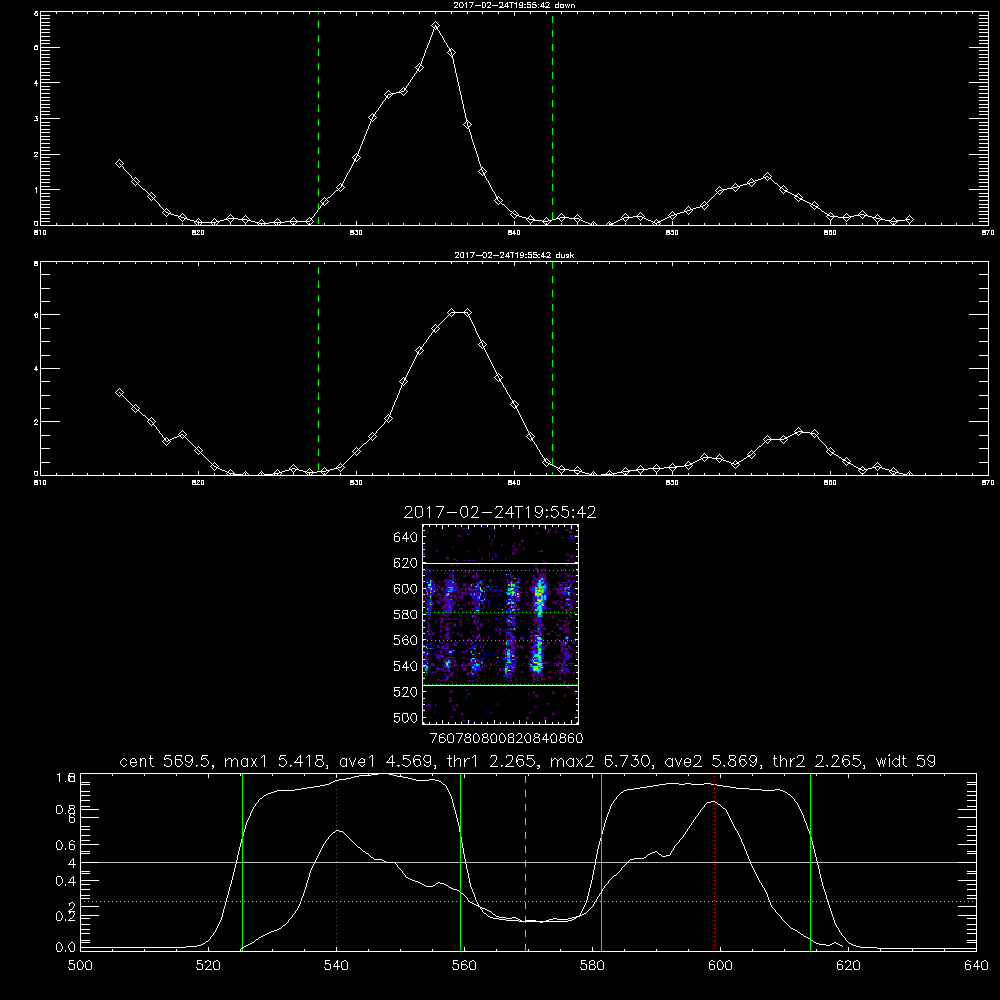Click solid green line near 581 in bottom plot
The width and height of the screenshot is (1000, 1000).
tap(601, 862)
